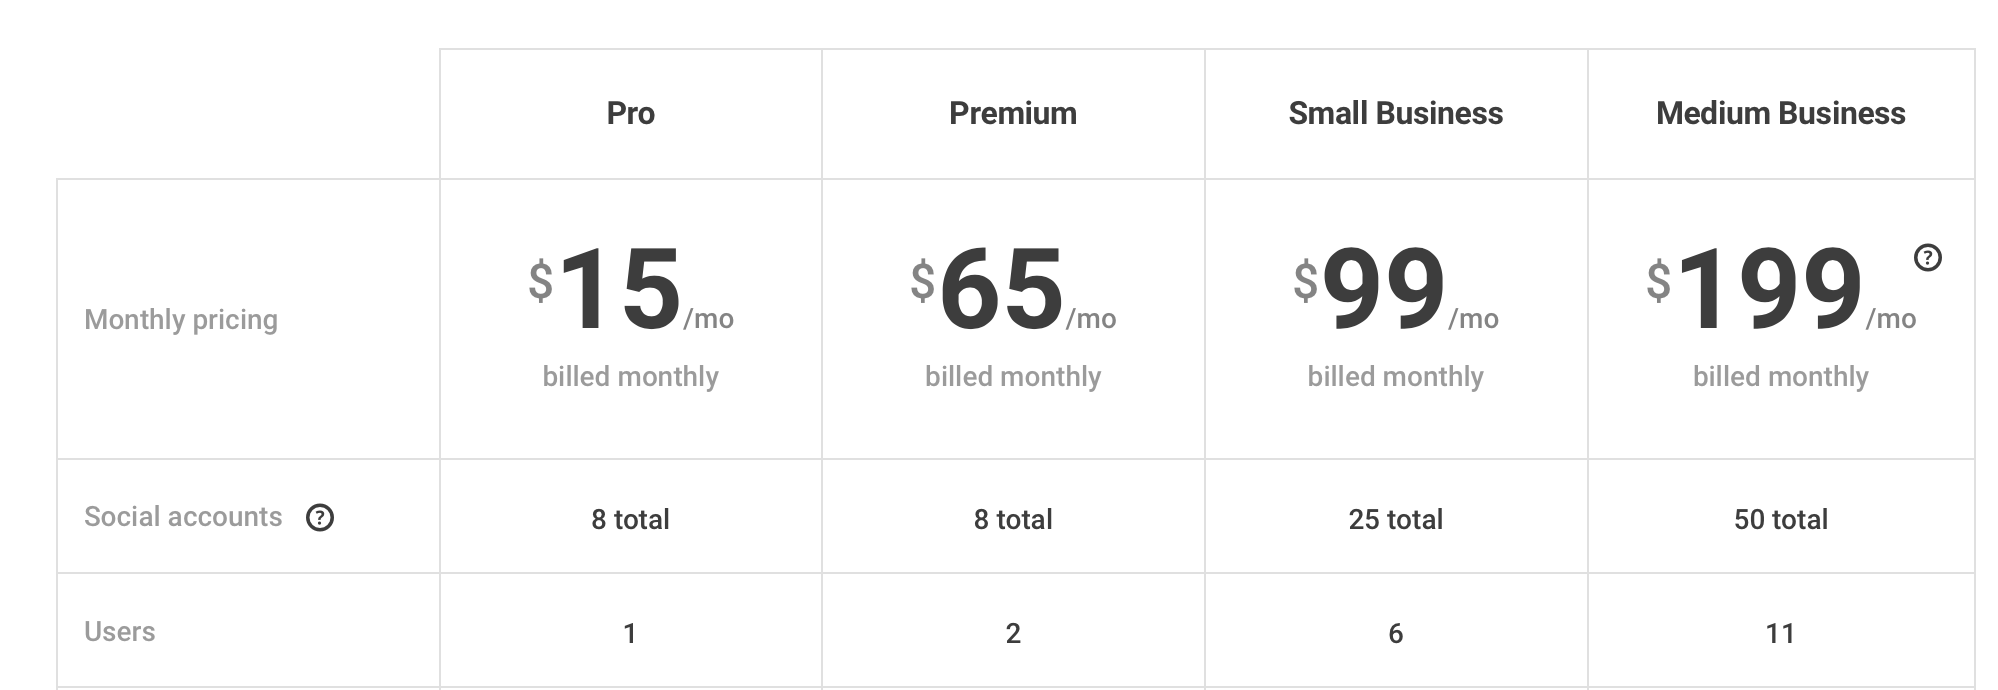Click the 50 total social accounts cell
This screenshot has height=690, width=1998.
(x=1781, y=519)
